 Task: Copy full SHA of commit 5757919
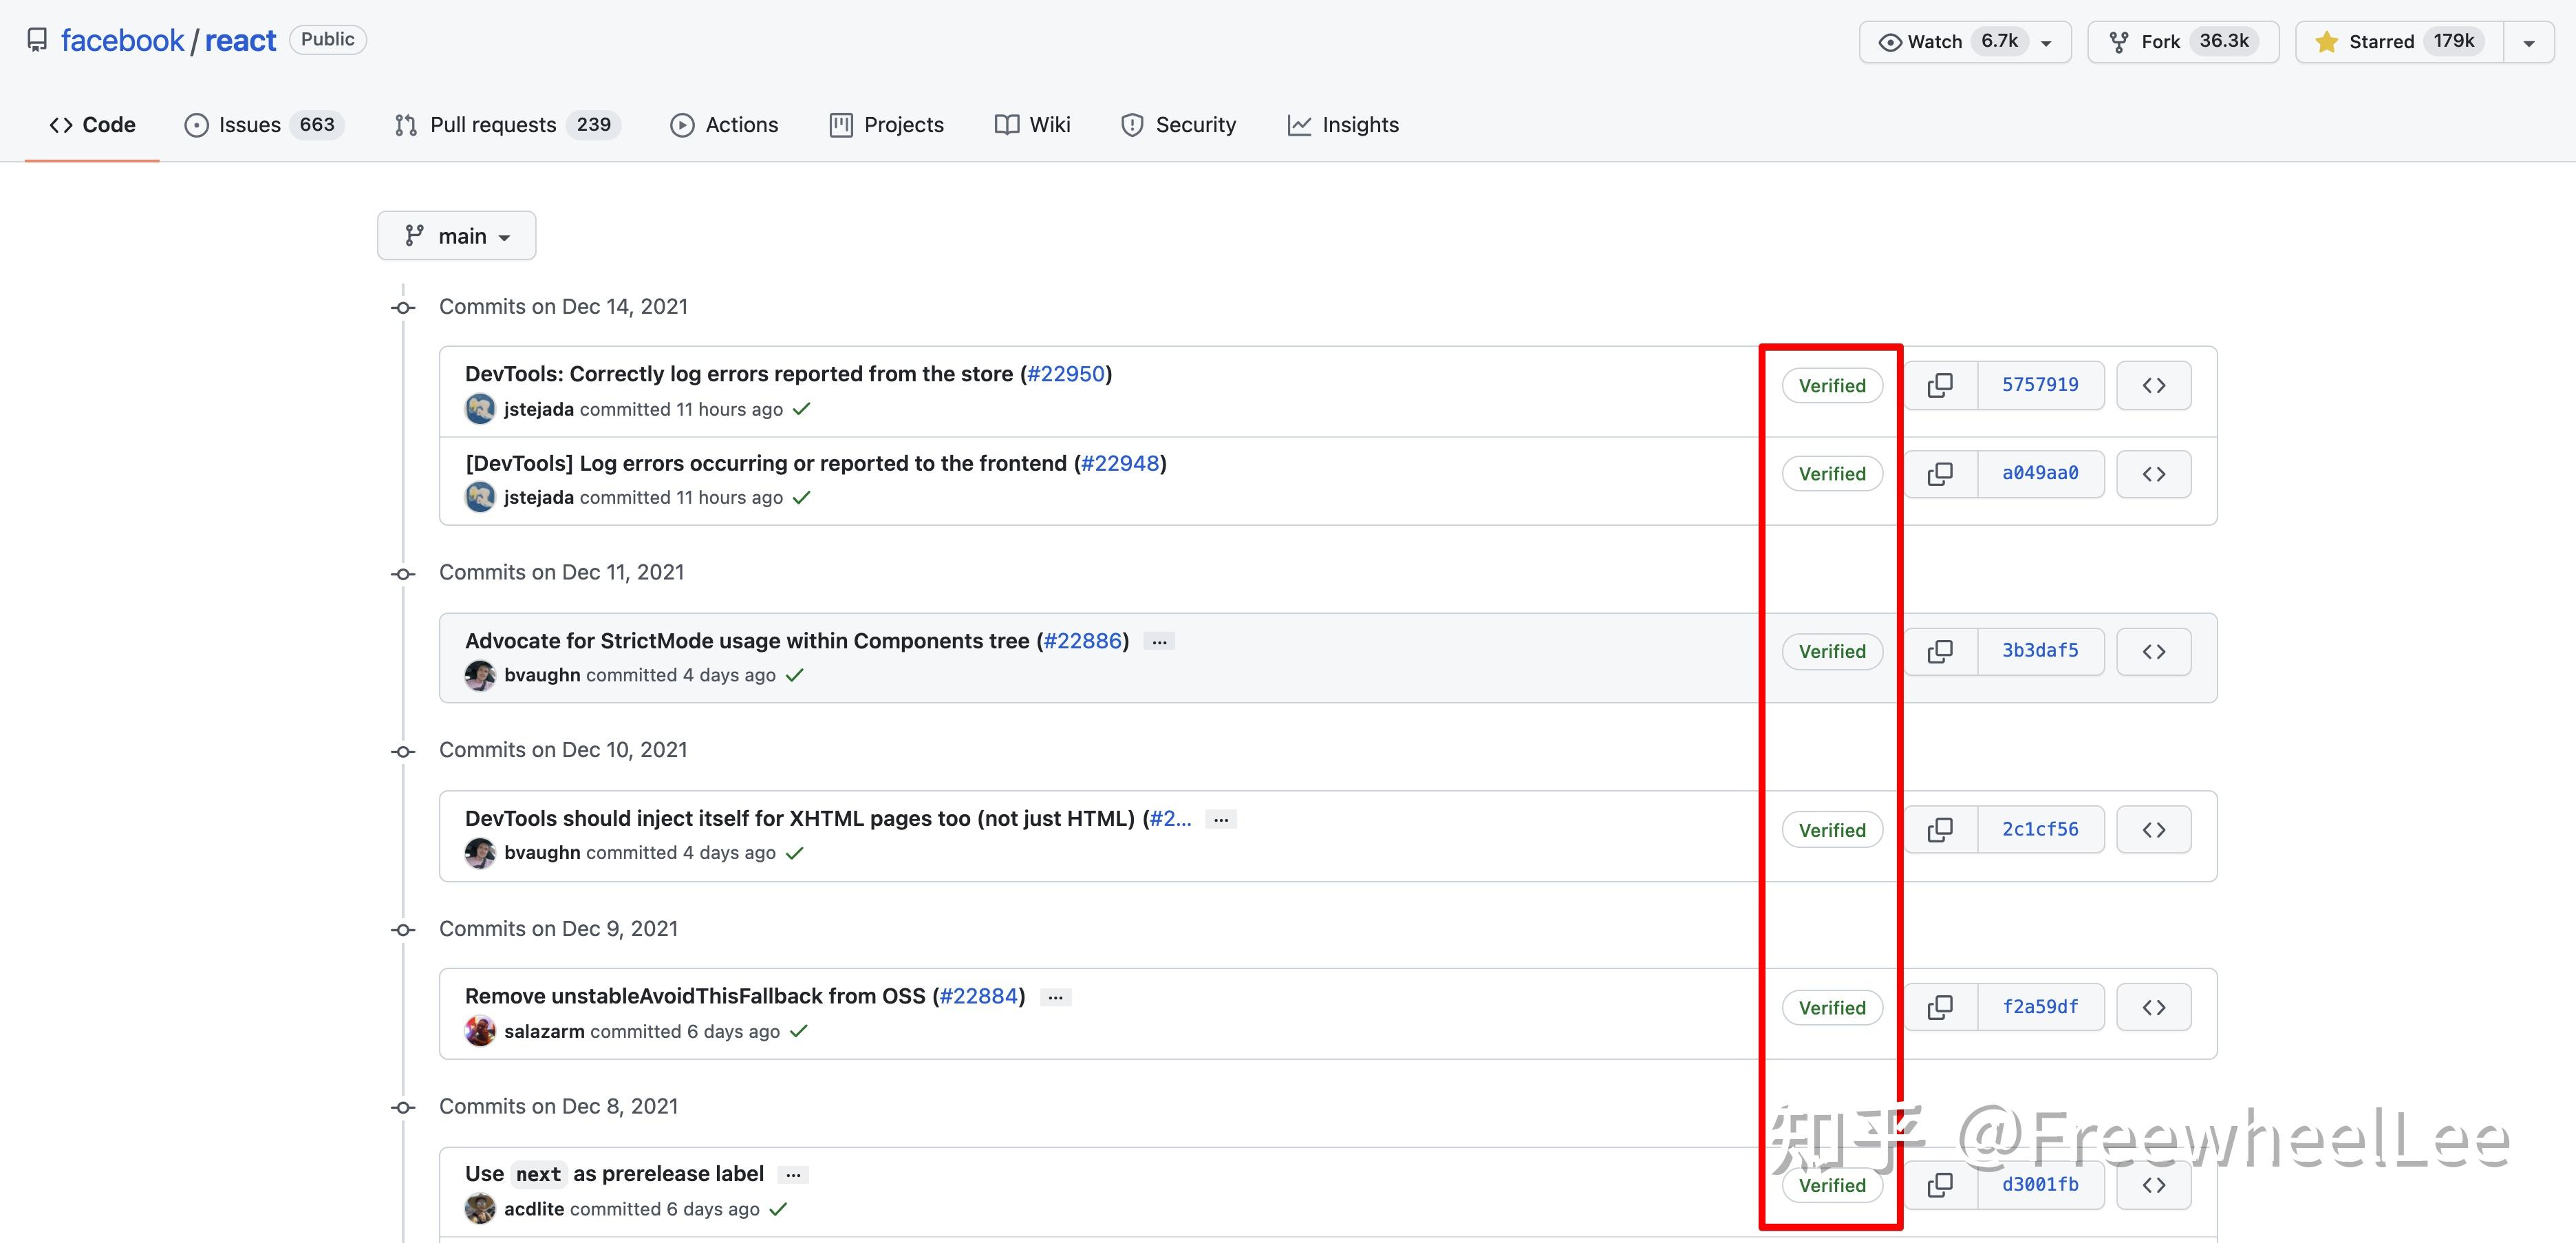(x=1939, y=385)
